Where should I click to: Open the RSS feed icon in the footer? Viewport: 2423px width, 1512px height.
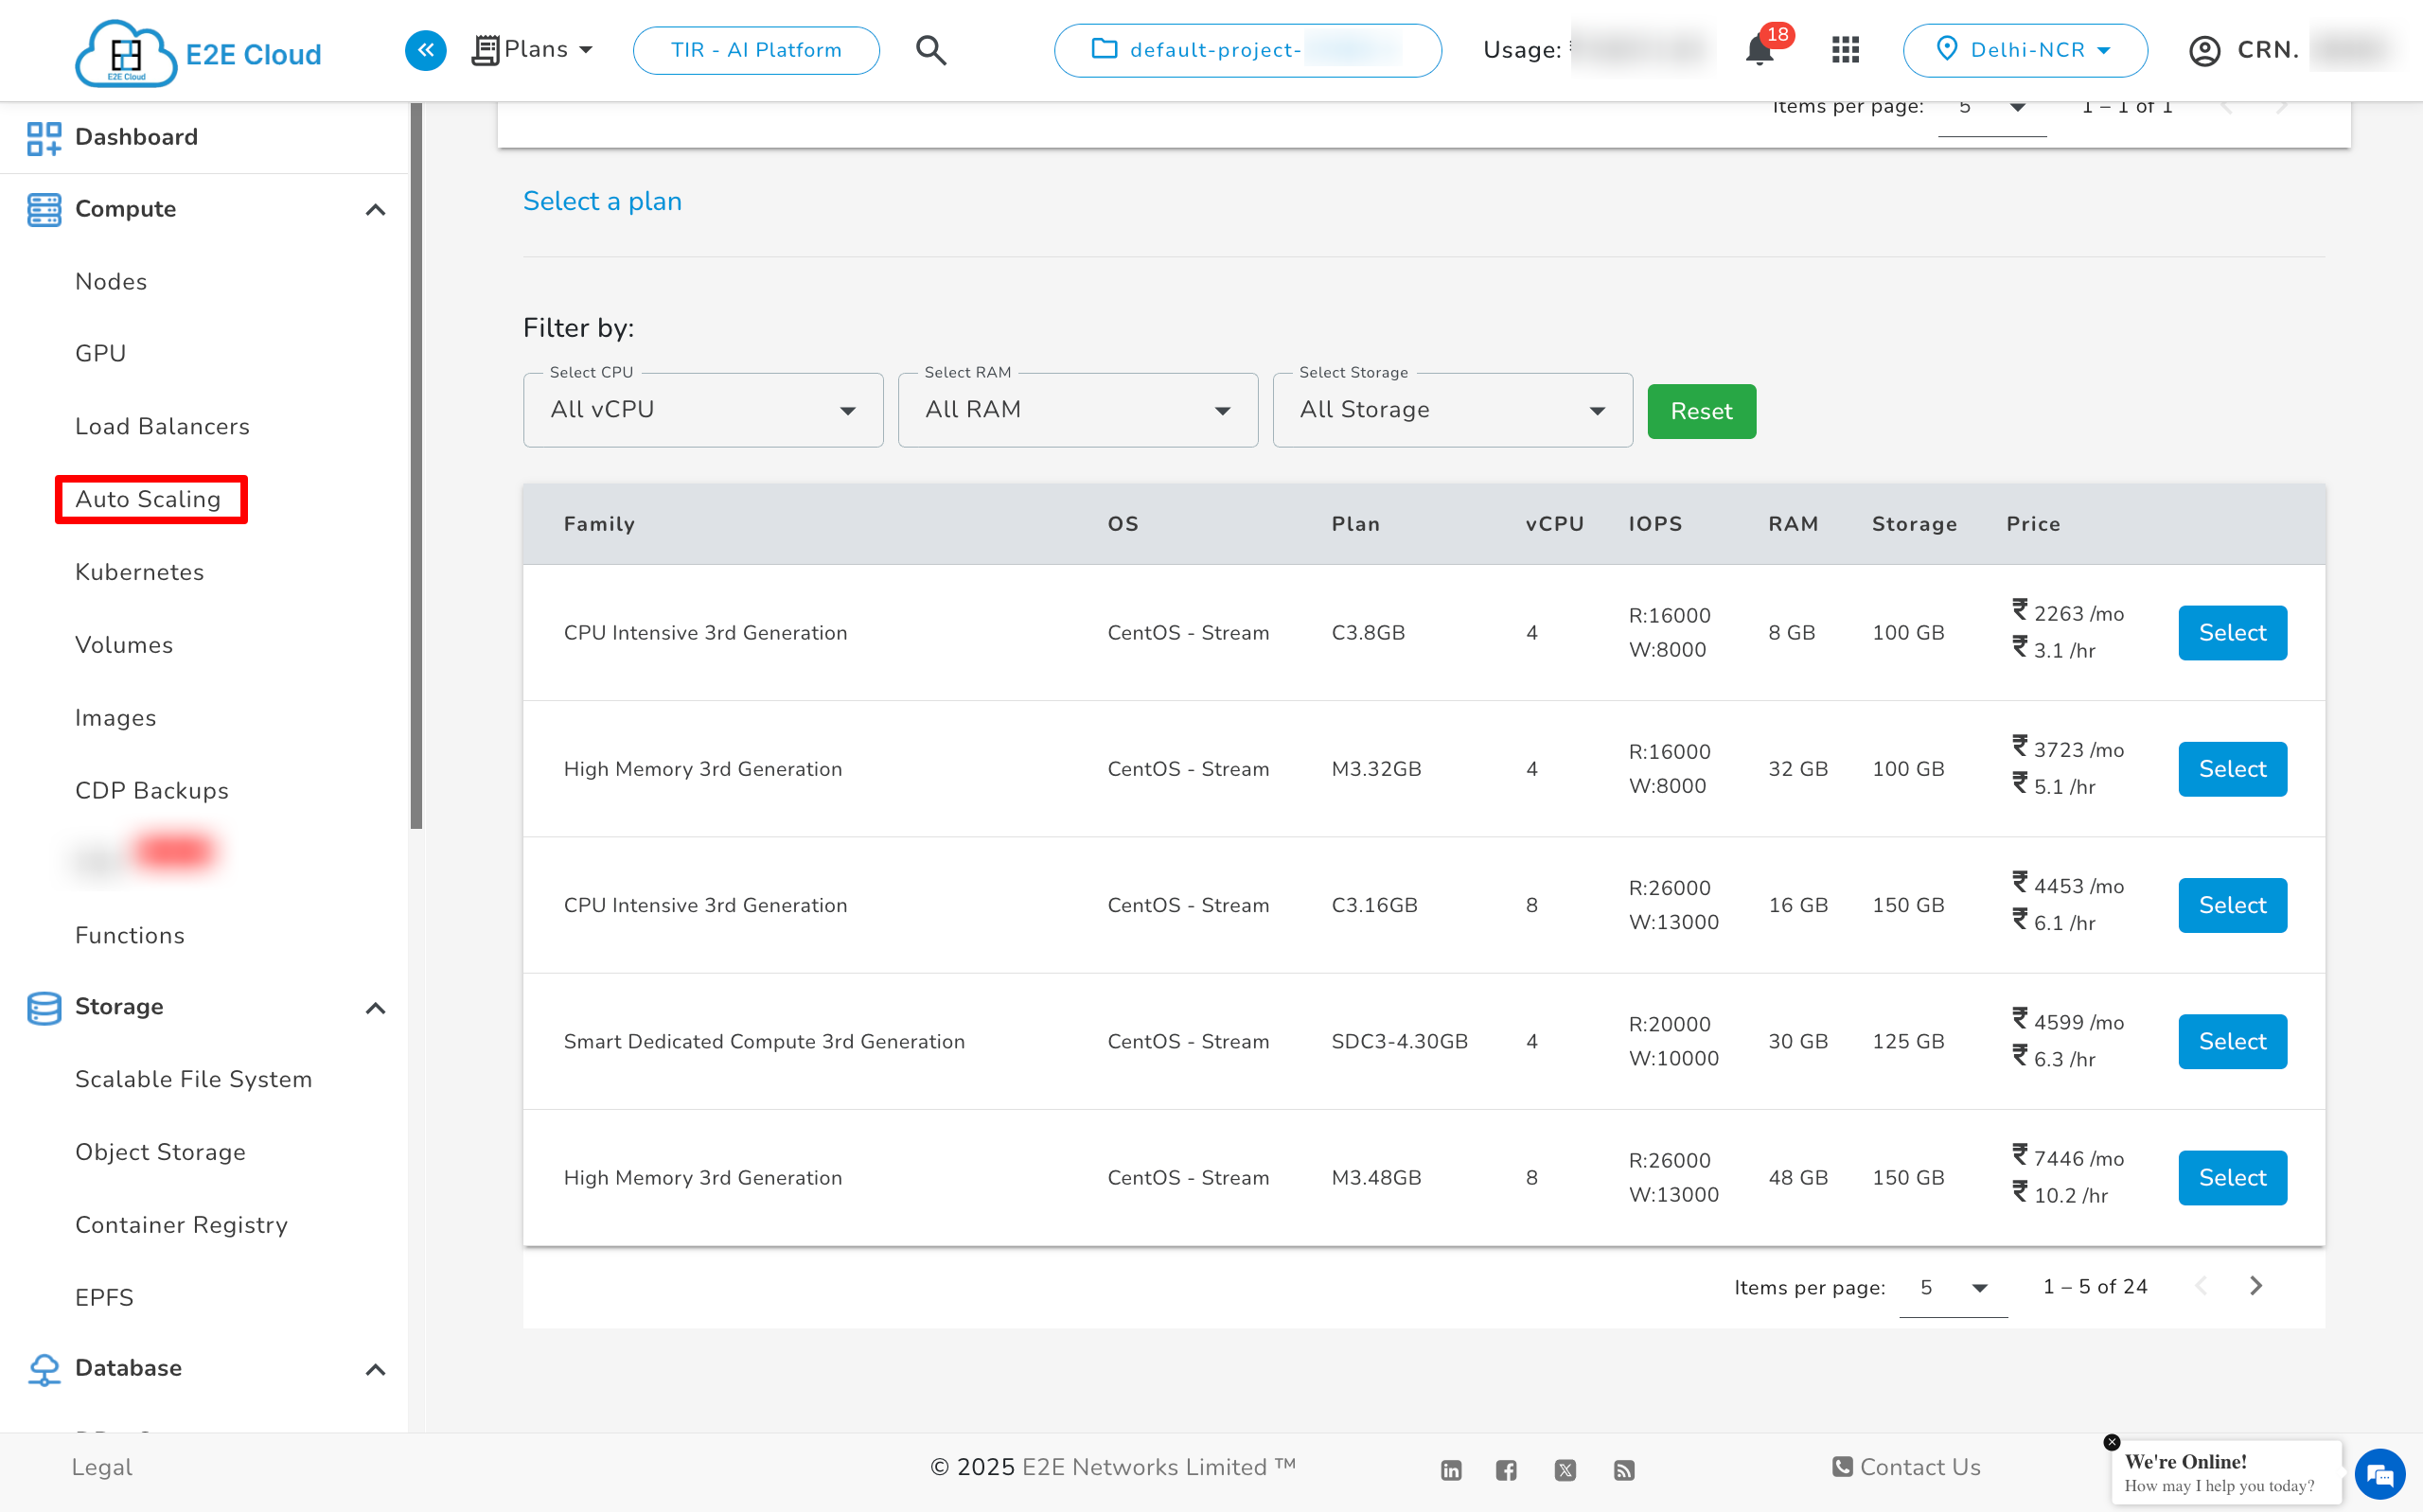tap(1624, 1469)
